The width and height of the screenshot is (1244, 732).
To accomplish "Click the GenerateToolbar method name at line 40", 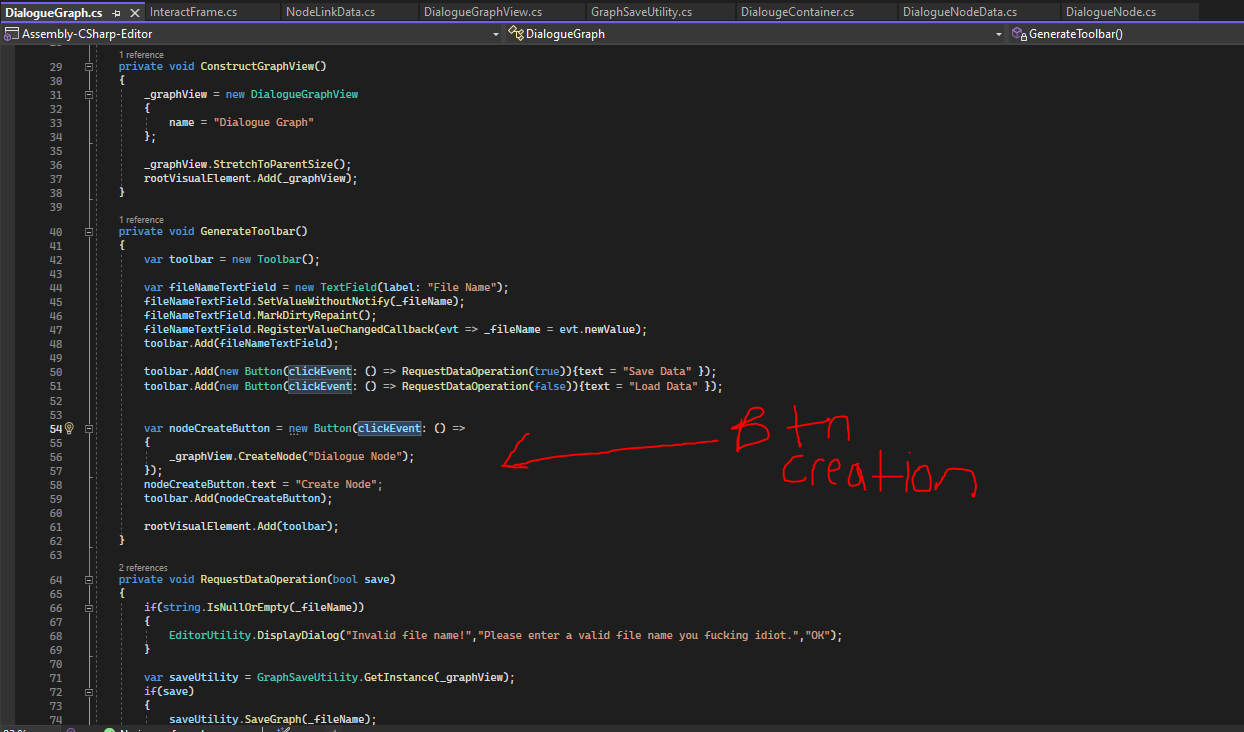I will point(248,231).
